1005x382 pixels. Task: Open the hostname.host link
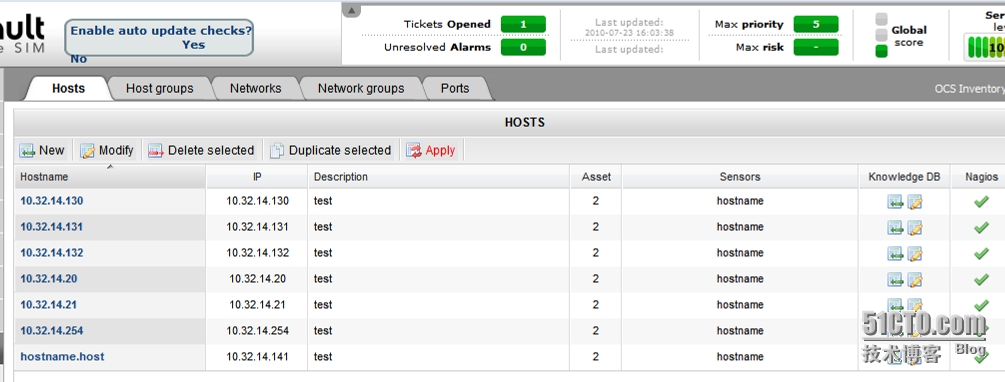62,356
